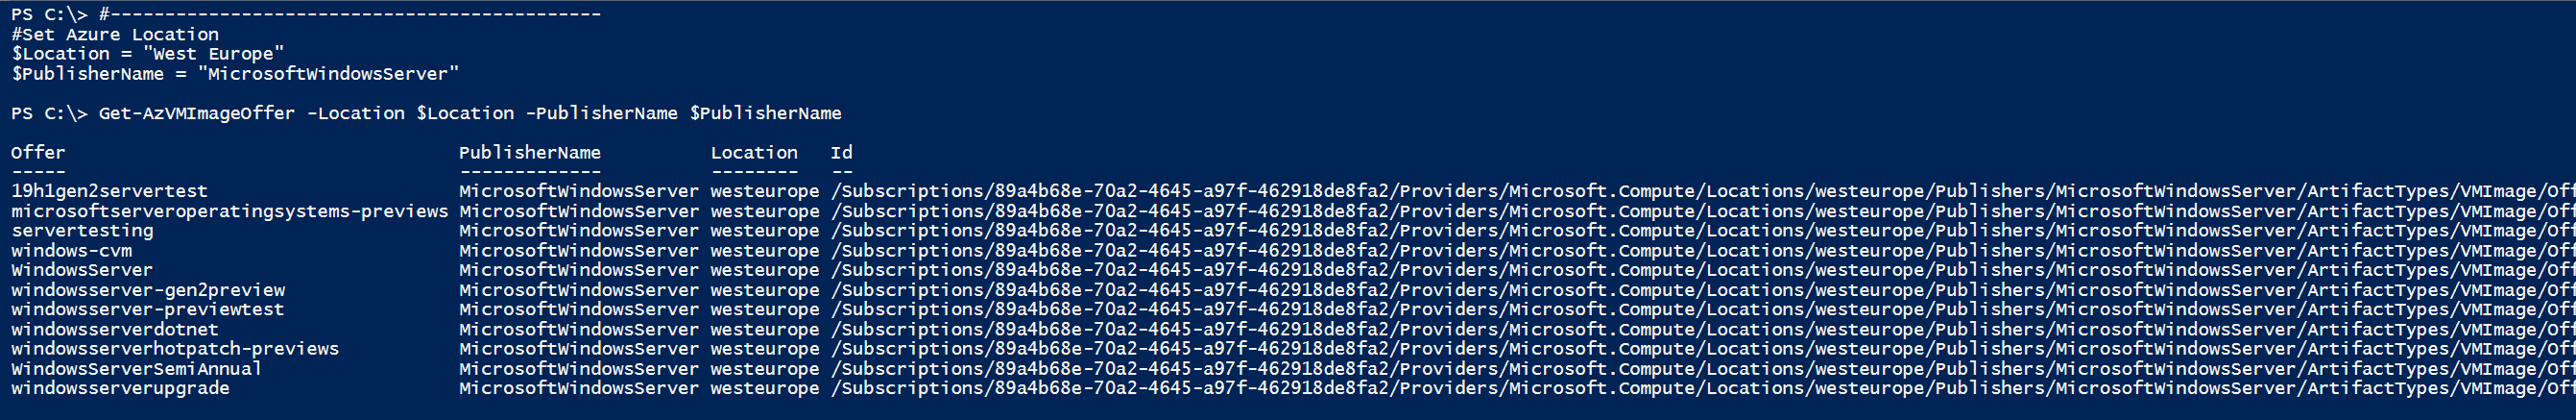
Task: Select the windows-cvm offer name
Action: 72,250
